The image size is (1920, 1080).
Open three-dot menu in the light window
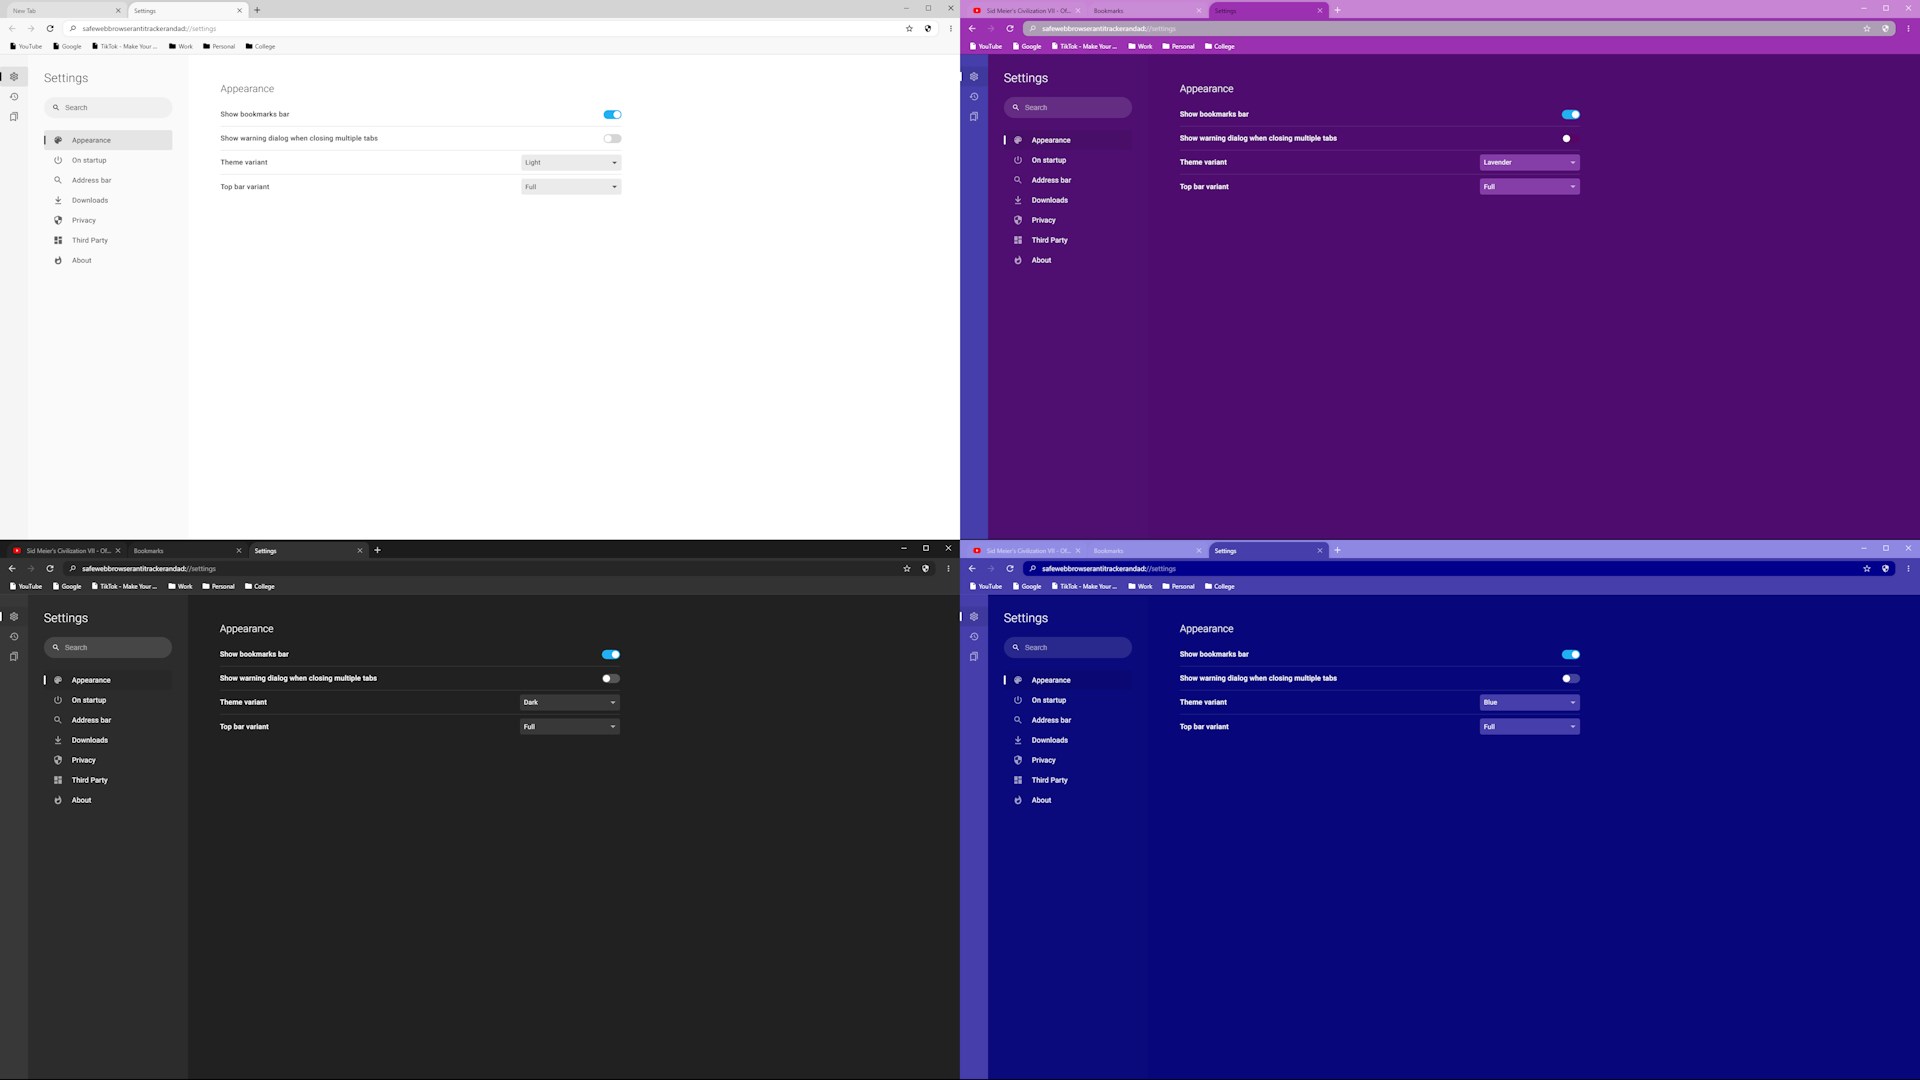[950, 28]
